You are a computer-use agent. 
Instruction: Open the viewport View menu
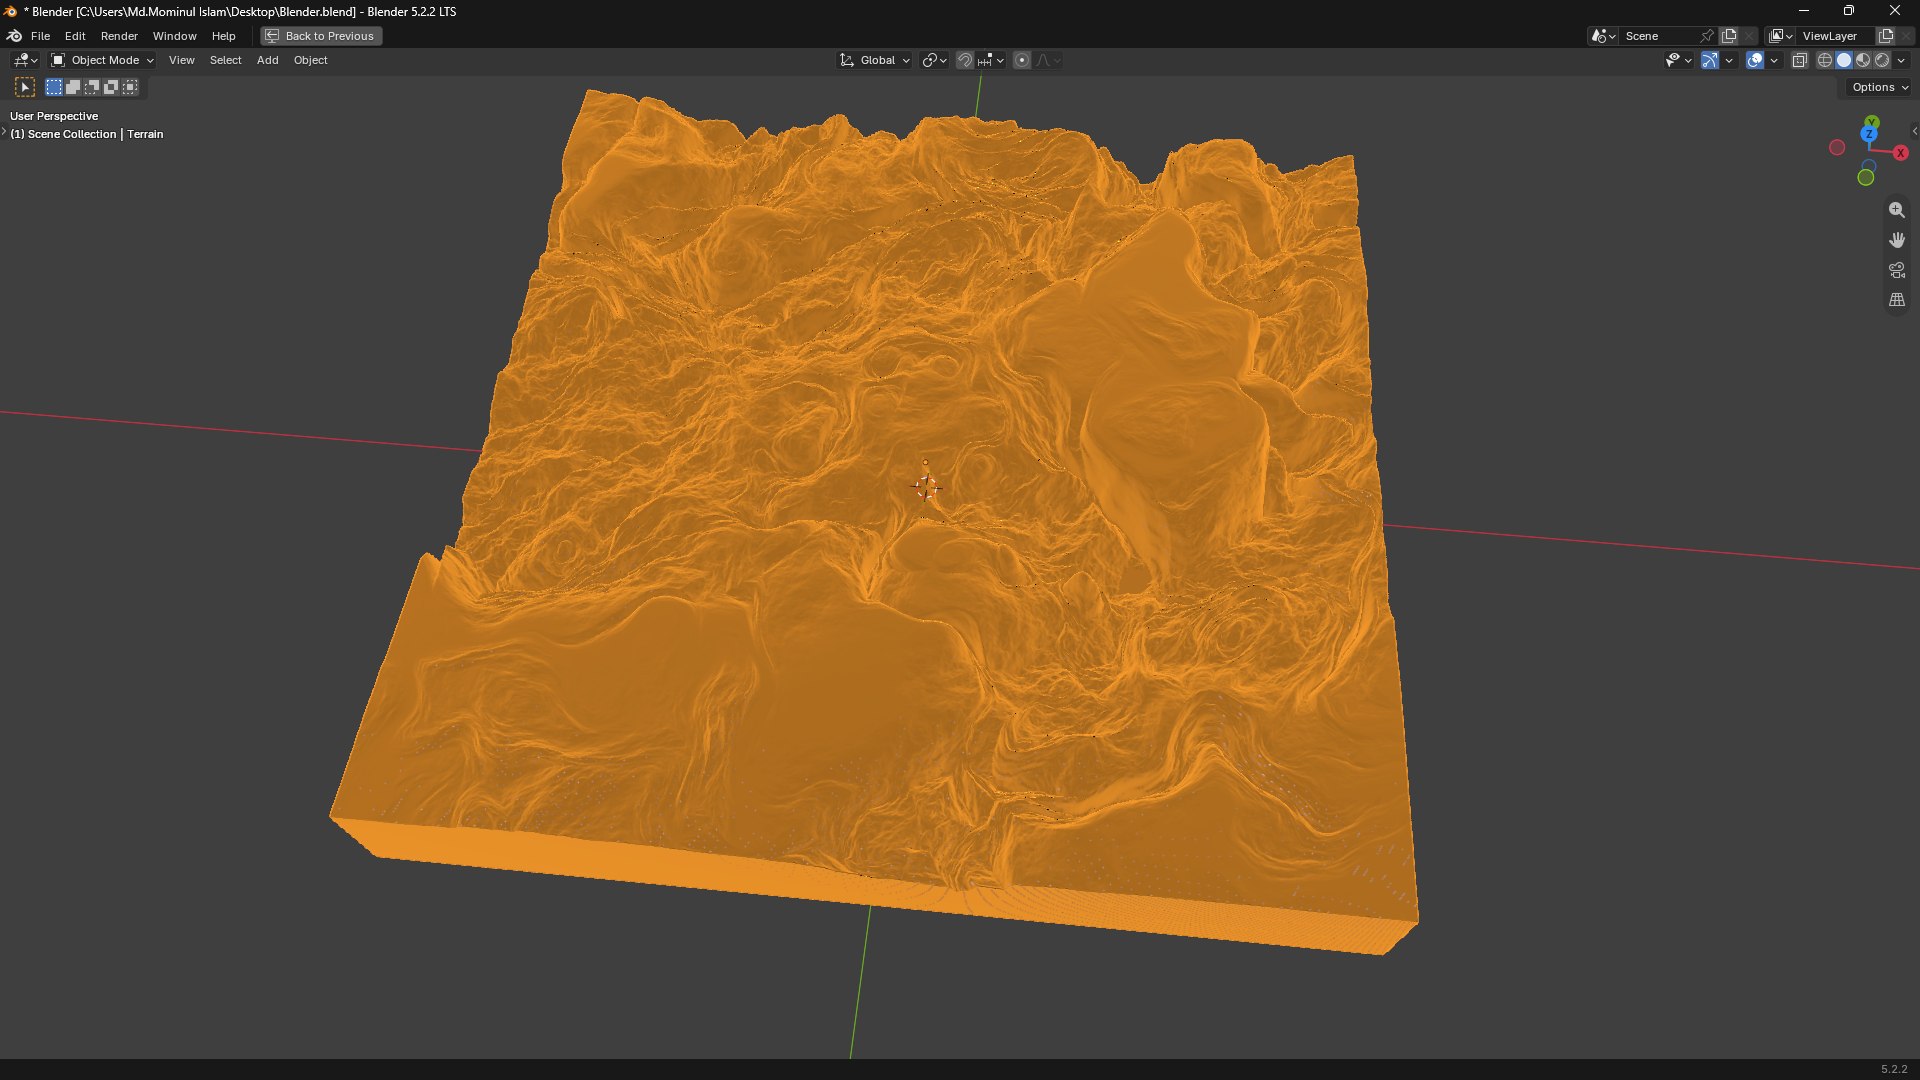pos(181,60)
